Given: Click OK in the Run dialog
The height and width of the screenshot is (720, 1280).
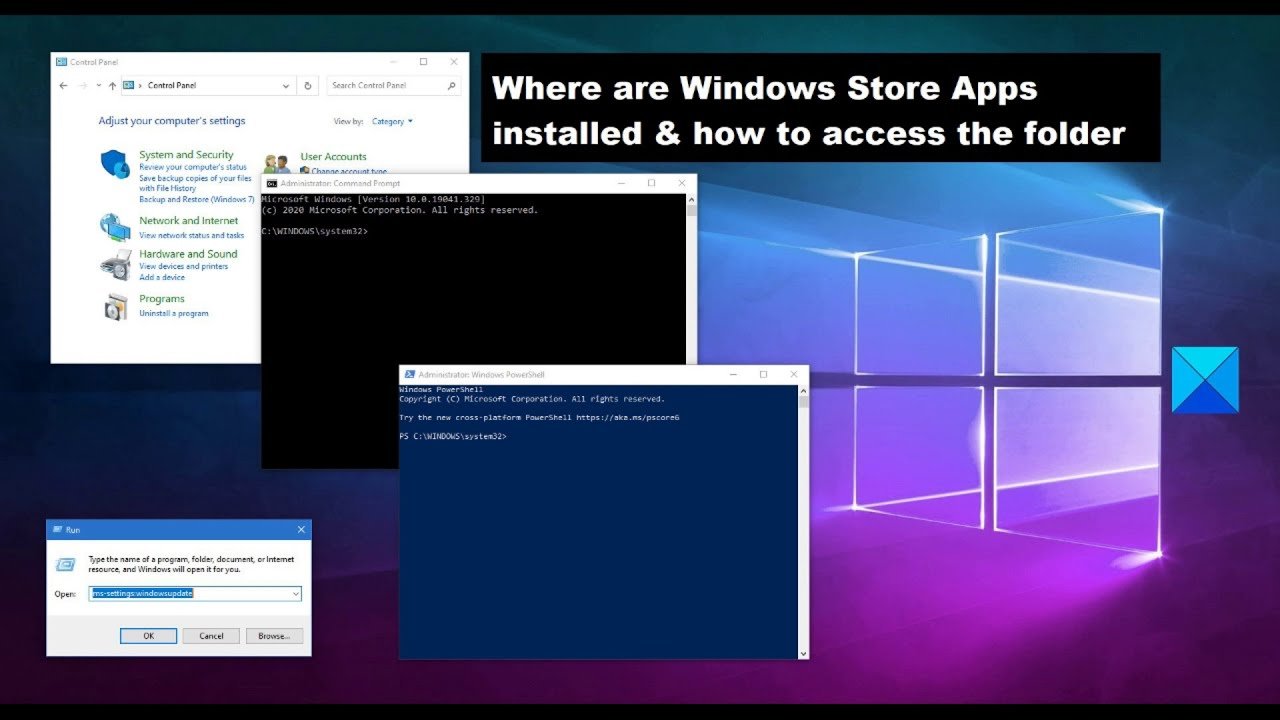Looking at the screenshot, I should tap(148, 636).
